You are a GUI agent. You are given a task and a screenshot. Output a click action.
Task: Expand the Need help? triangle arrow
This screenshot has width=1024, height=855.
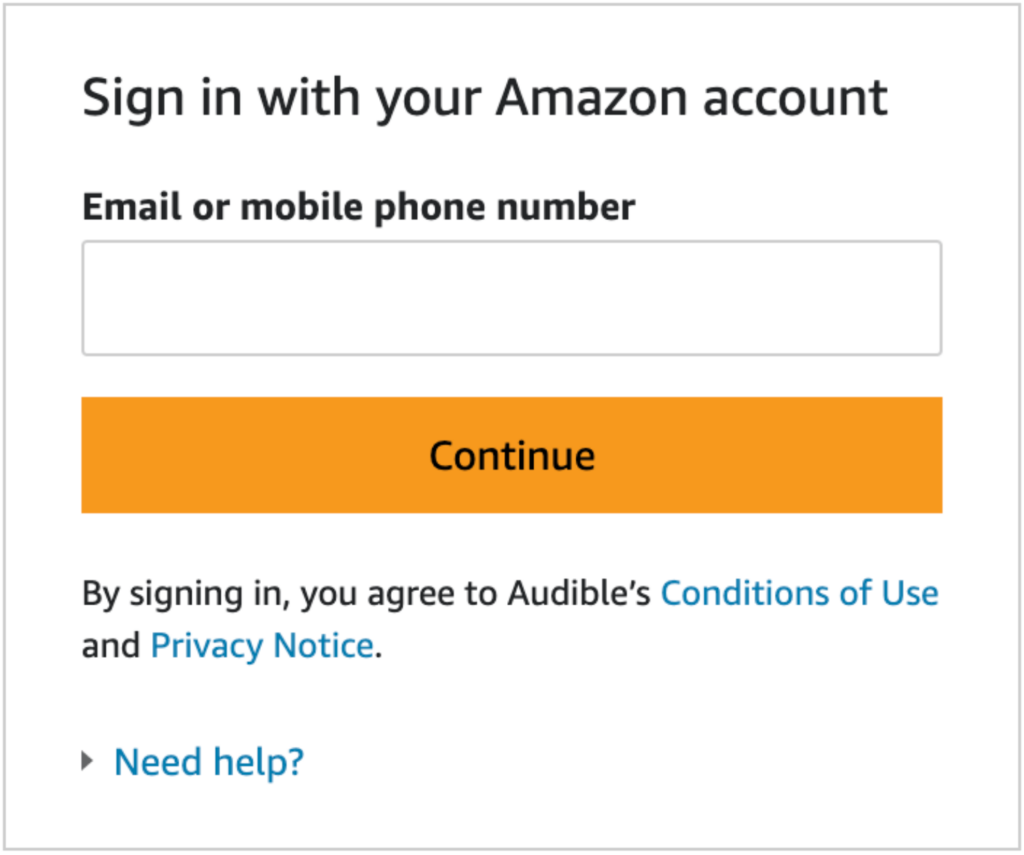click(x=88, y=762)
